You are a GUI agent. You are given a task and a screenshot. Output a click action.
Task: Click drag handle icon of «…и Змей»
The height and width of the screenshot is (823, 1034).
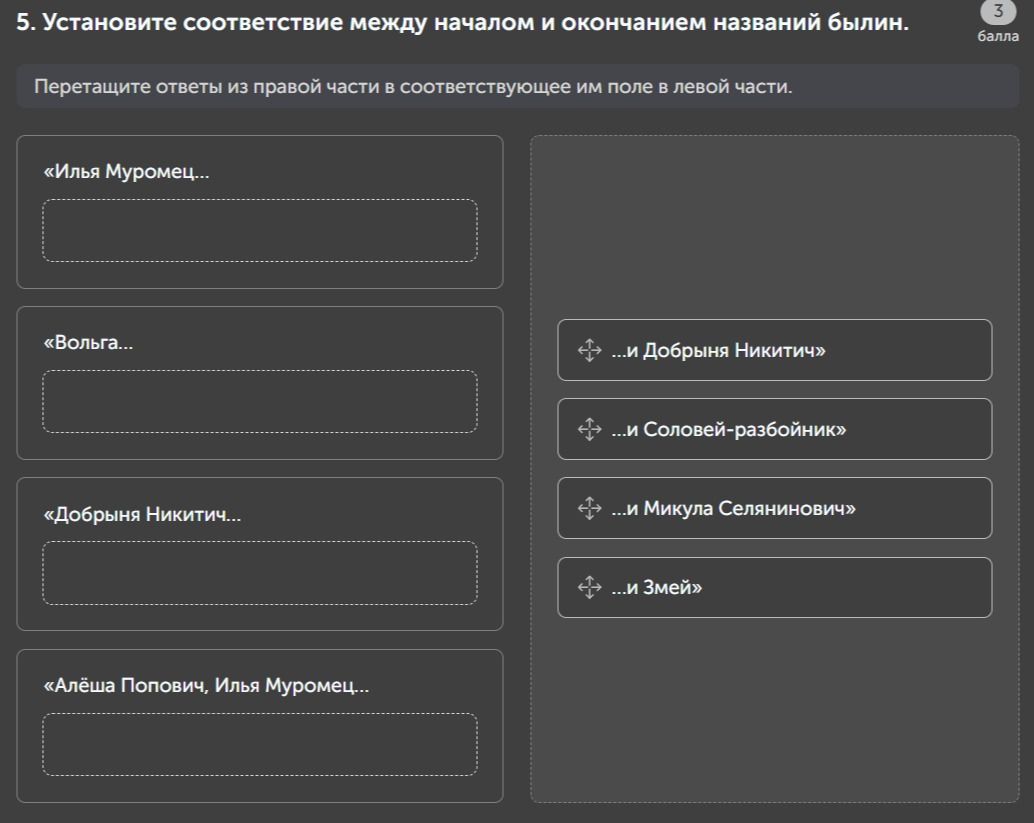click(589, 587)
